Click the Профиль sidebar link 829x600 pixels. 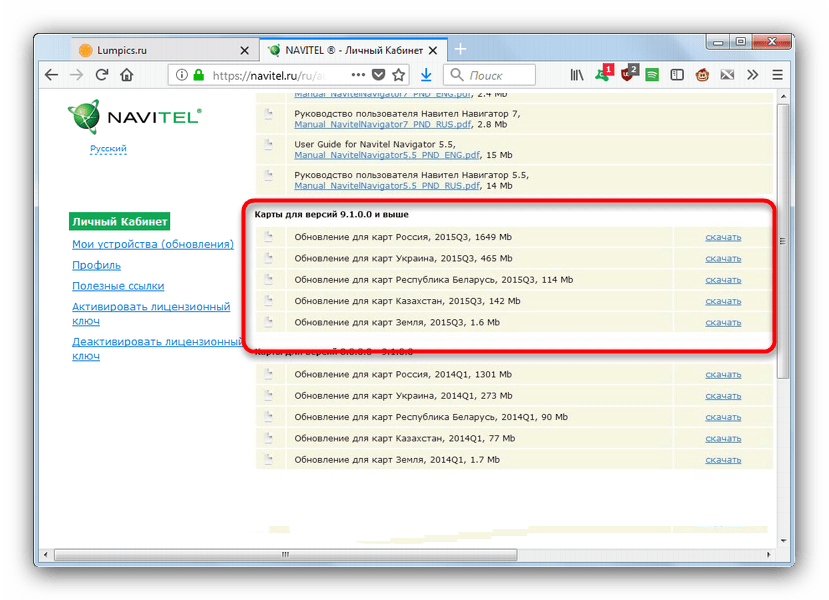[x=96, y=265]
